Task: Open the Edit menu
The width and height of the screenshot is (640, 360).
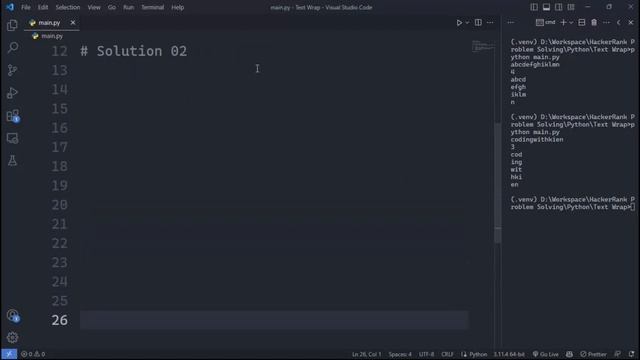Action: 43,7
